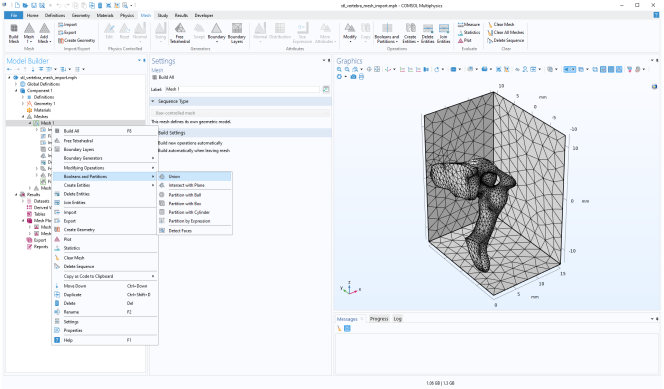Choose Delete Sequence in context menu
This screenshot has width=664, height=389.
(x=105, y=267)
